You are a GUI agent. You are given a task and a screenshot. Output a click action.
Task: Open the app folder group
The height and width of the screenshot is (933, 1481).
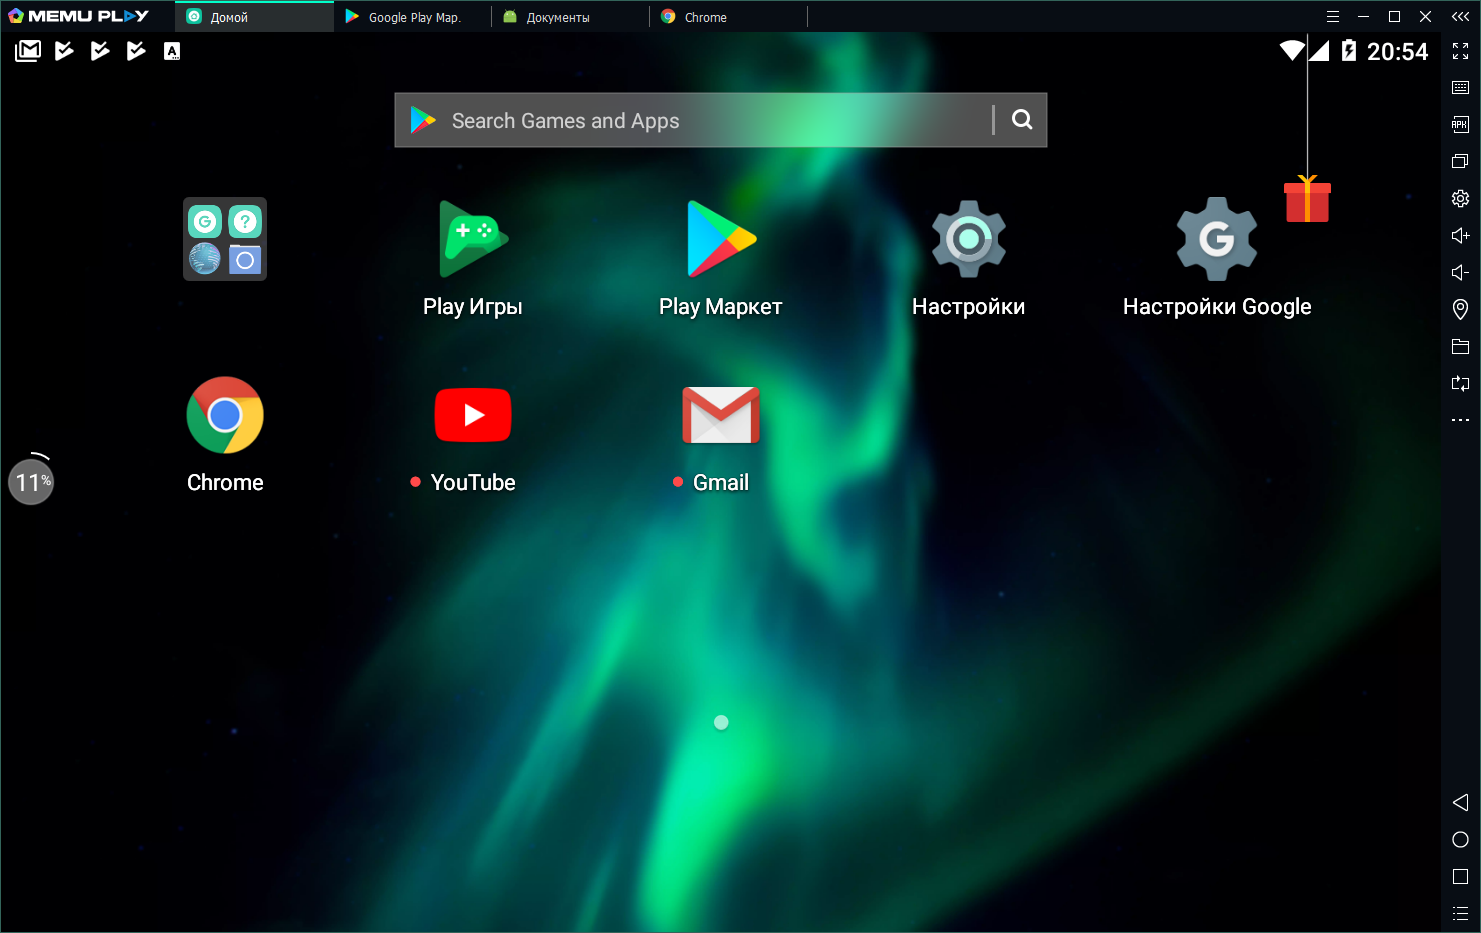tap(225, 239)
